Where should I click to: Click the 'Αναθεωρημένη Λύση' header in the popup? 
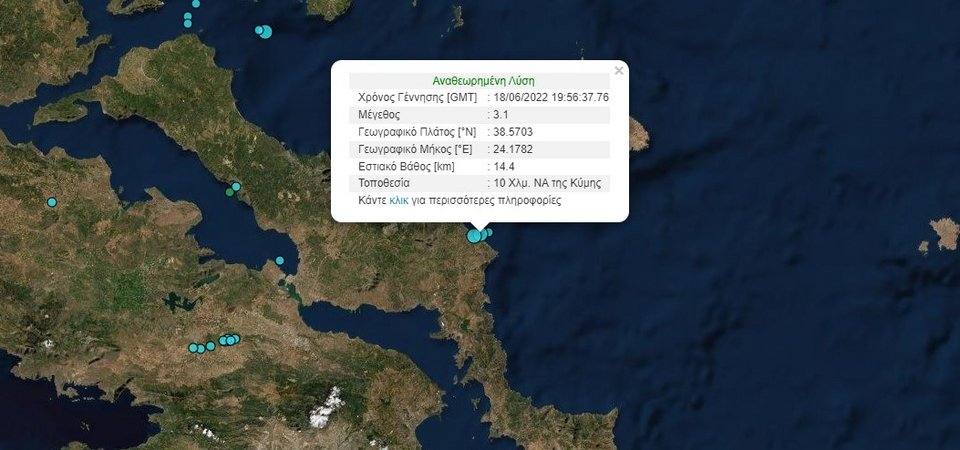tap(484, 81)
